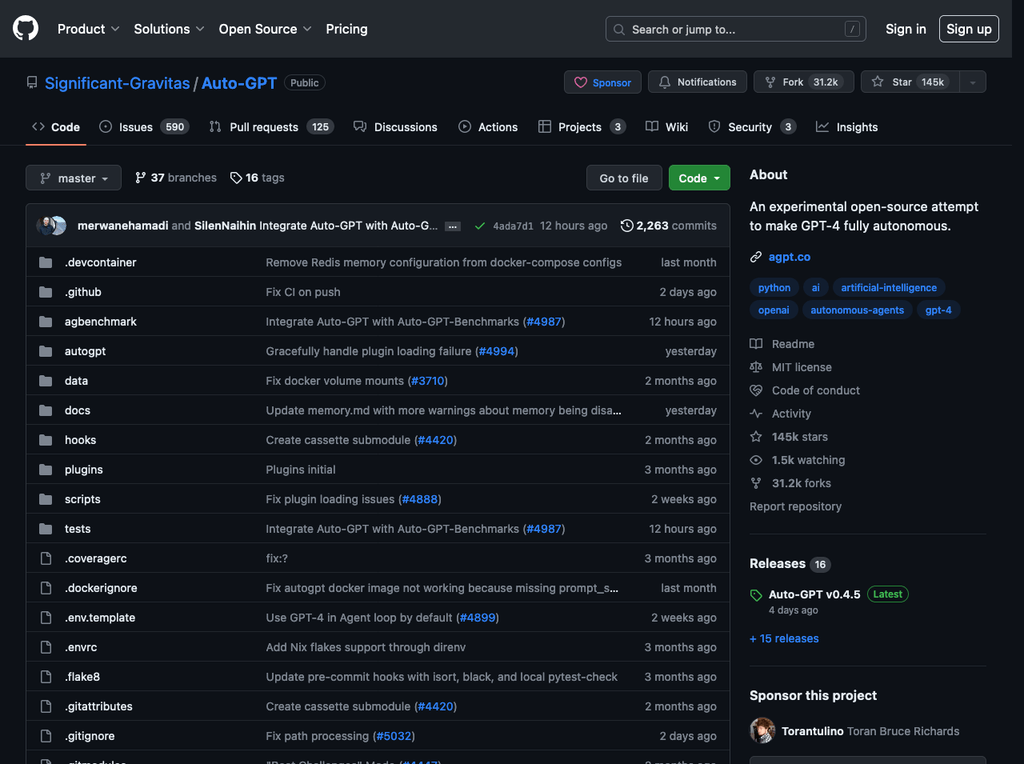The width and height of the screenshot is (1024, 764).
Task: Open the master branch selector
Action: pos(73,178)
